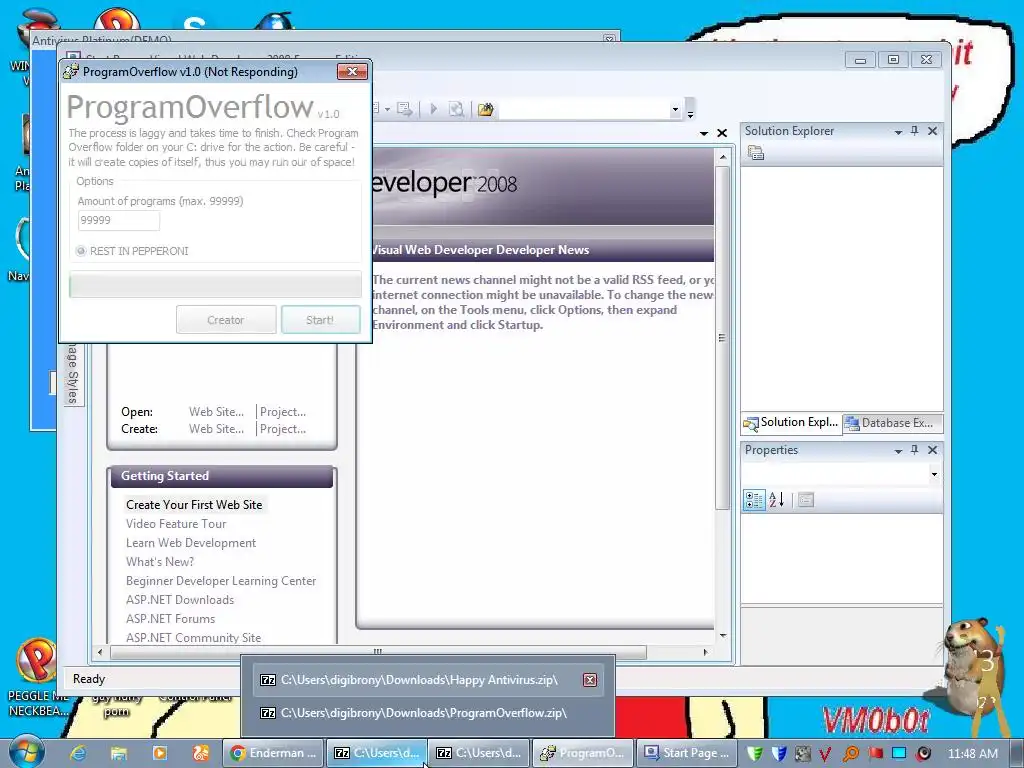1024x768 pixels.
Task: Switch to the Database Explorer tab
Action: tap(891, 423)
